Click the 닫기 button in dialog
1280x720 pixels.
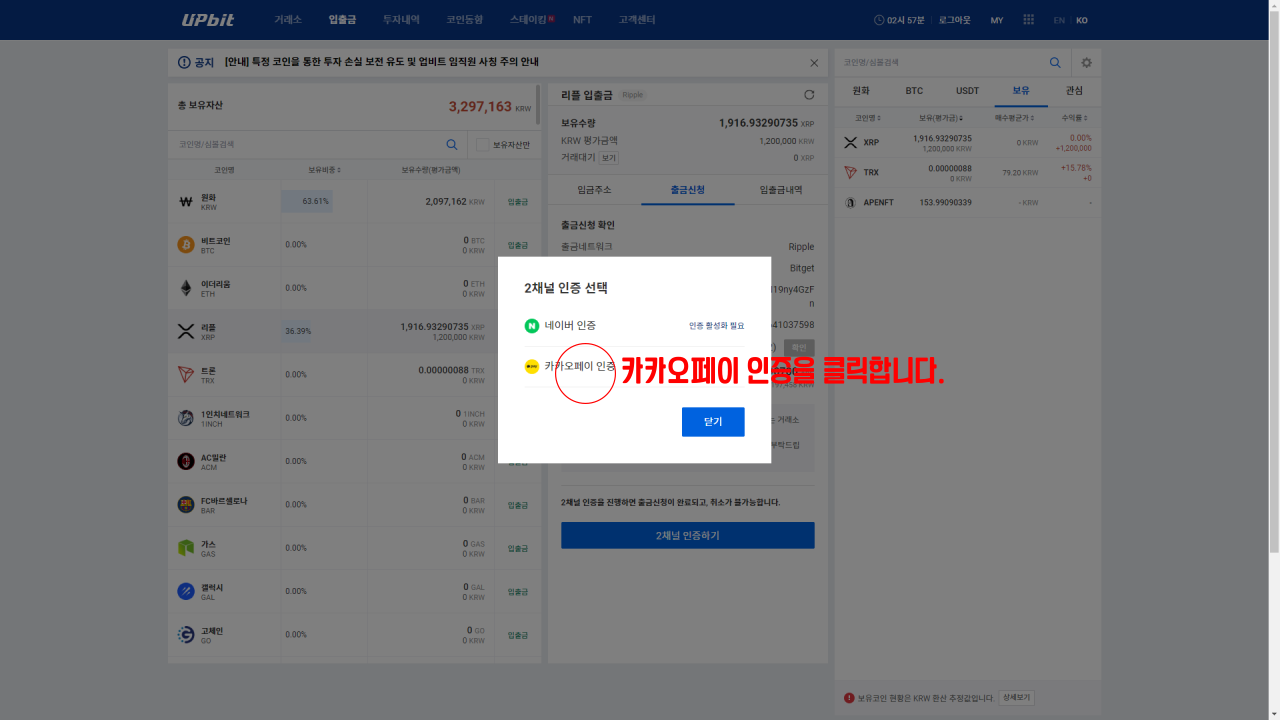(x=713, y=422)
